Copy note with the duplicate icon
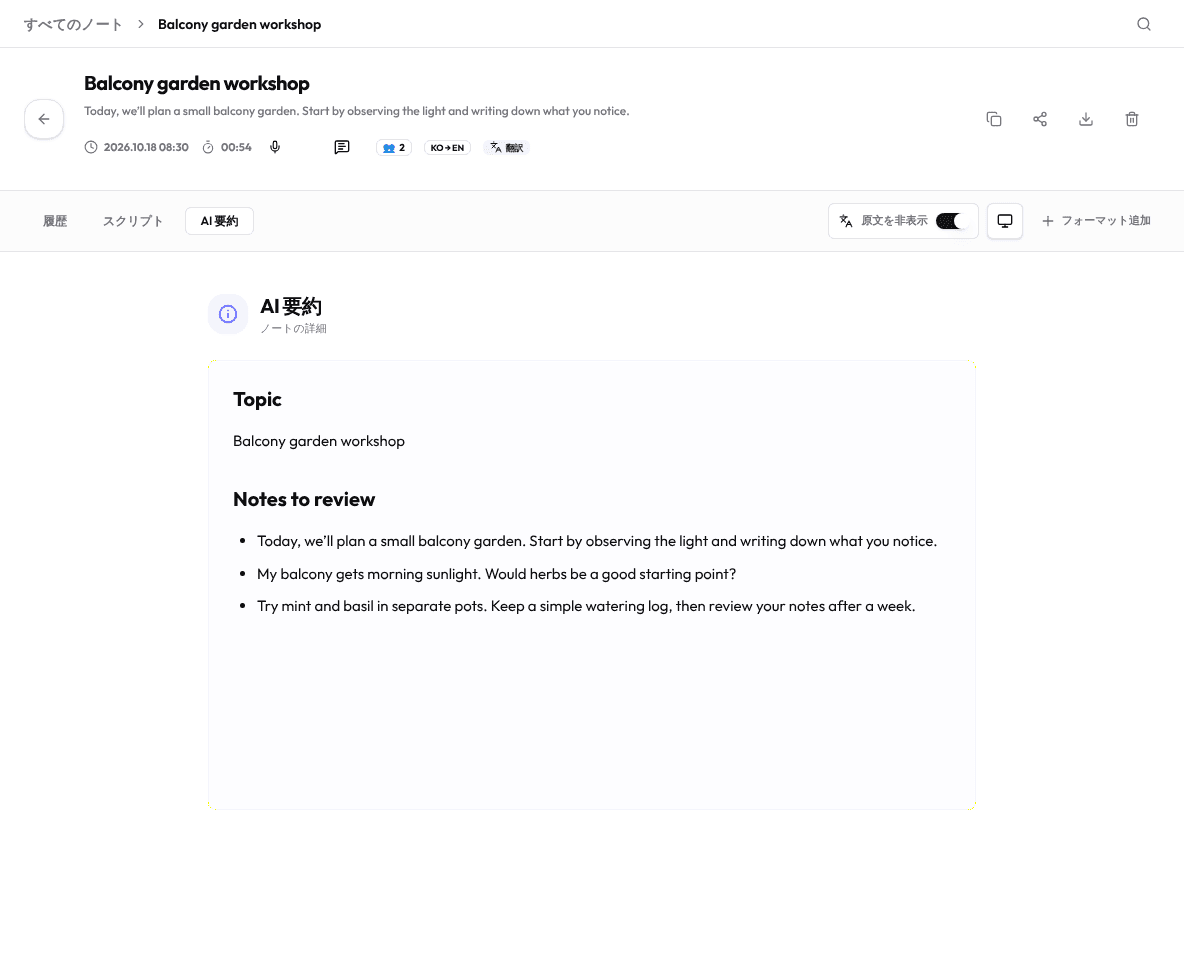Screen dimensions: 1184x960 coord(994,119)
